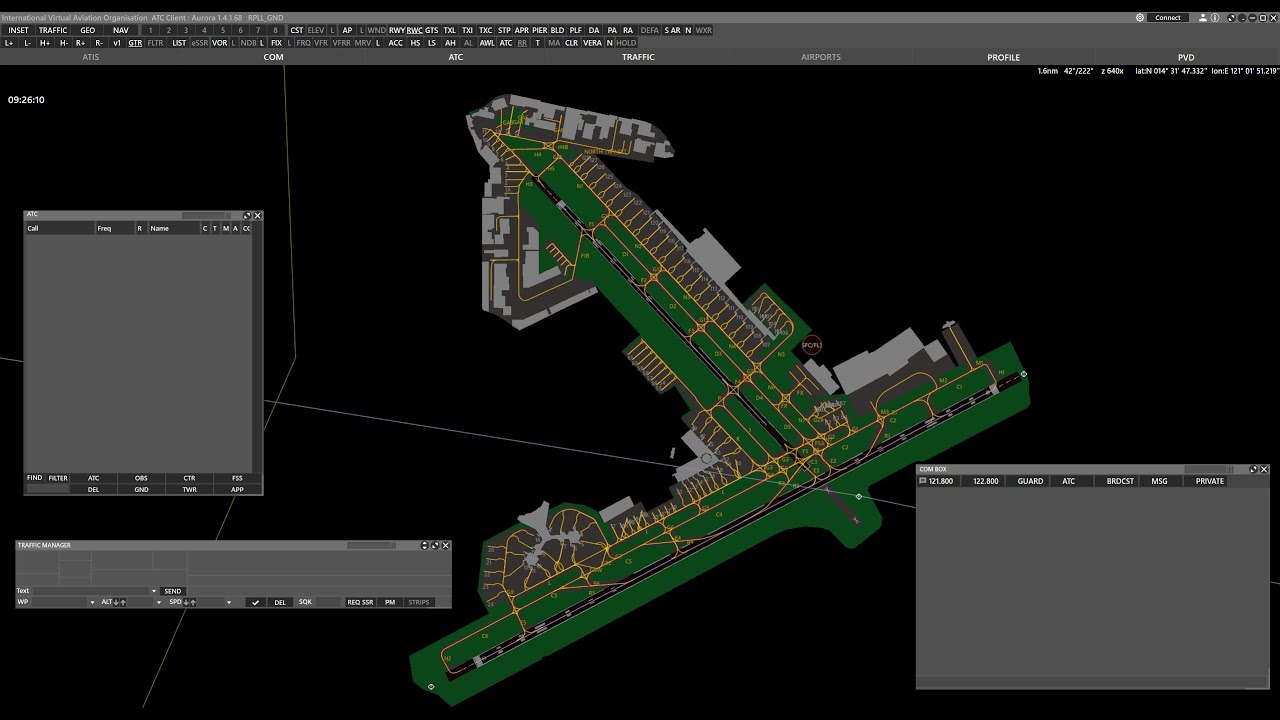The width and height of the screenshot is (1280, 720).
Task: Click the Text input field in Traffic Manager
Action: pos(91,591)
